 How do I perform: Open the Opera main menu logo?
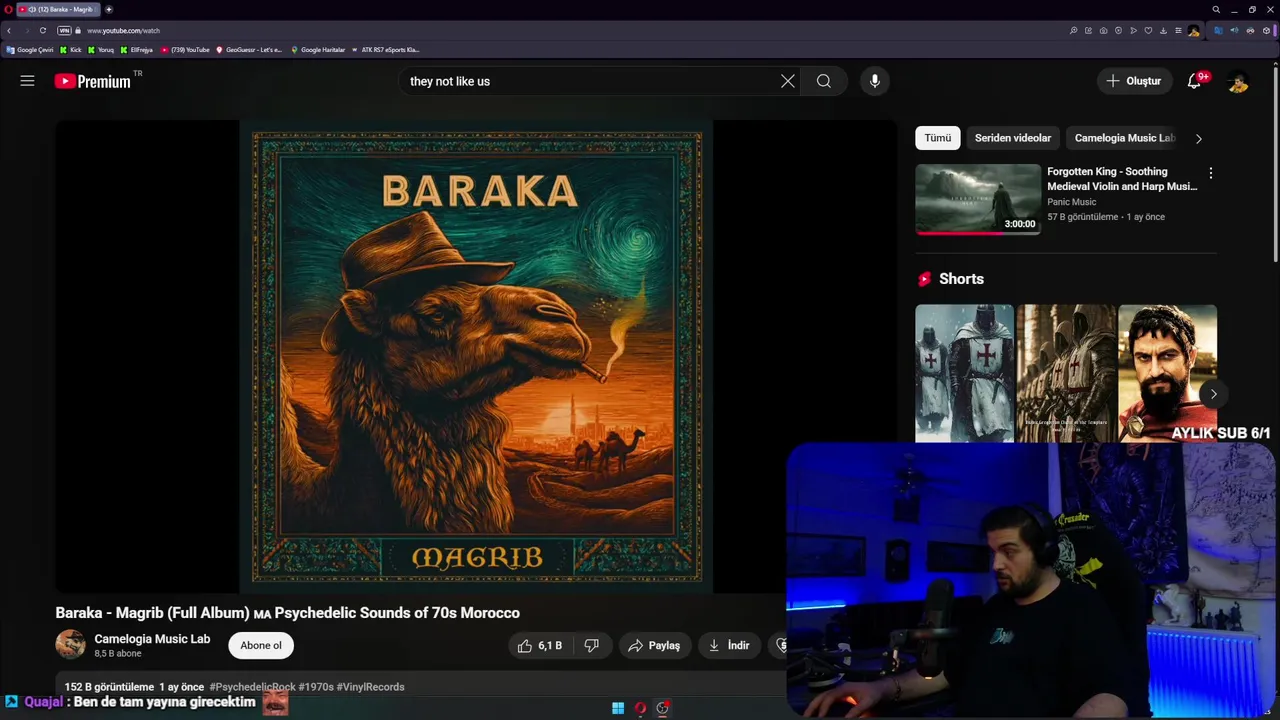point(8,9)
